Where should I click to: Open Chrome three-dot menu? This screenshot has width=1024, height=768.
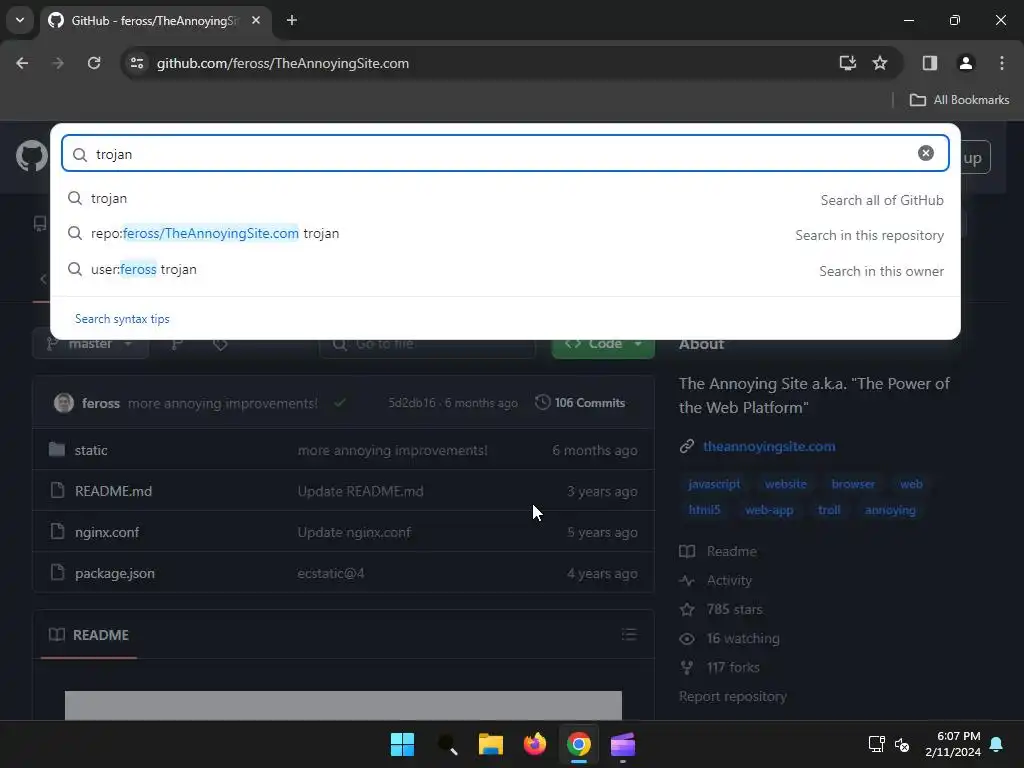click(1001, 63)
